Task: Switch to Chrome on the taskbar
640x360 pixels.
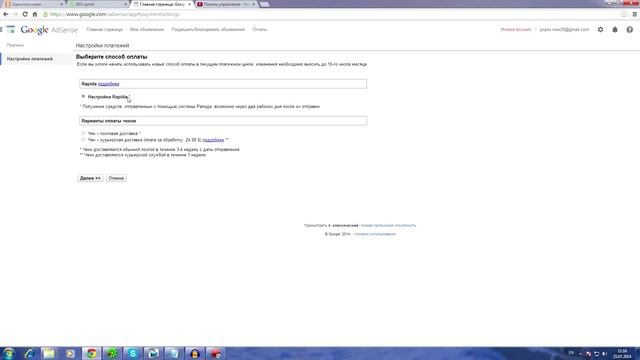Action: (x=91, y=353)
